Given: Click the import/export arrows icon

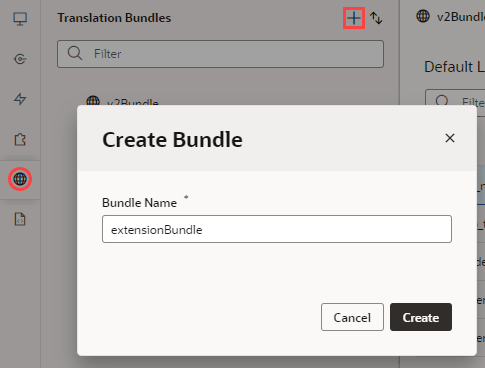Looking at the screenshot, I should (x=376, y=18).
